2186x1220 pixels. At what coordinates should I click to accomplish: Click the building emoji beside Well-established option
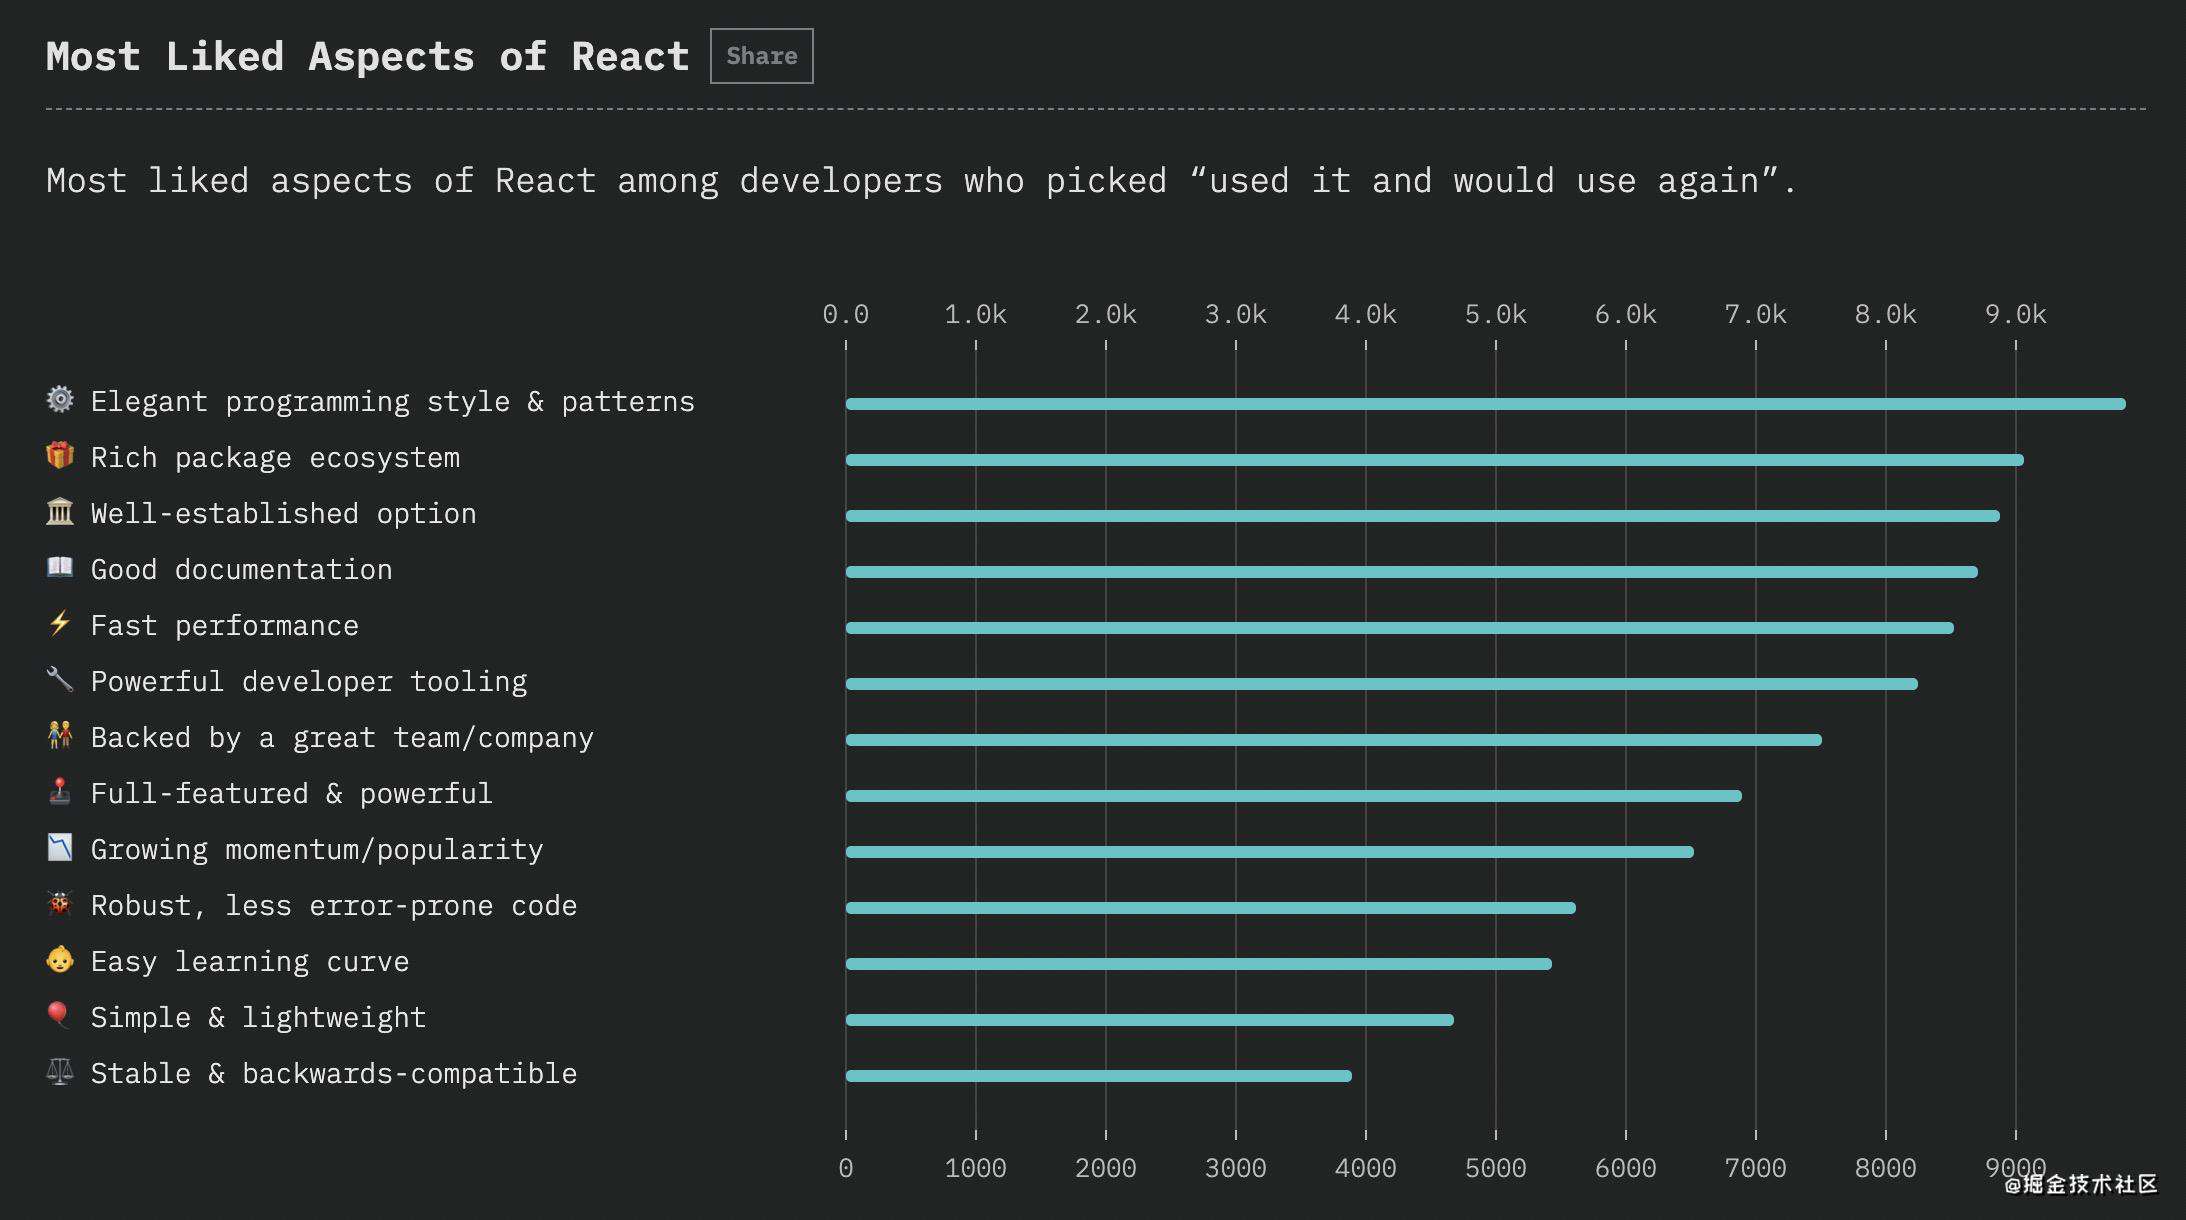(x=60, y=511)
